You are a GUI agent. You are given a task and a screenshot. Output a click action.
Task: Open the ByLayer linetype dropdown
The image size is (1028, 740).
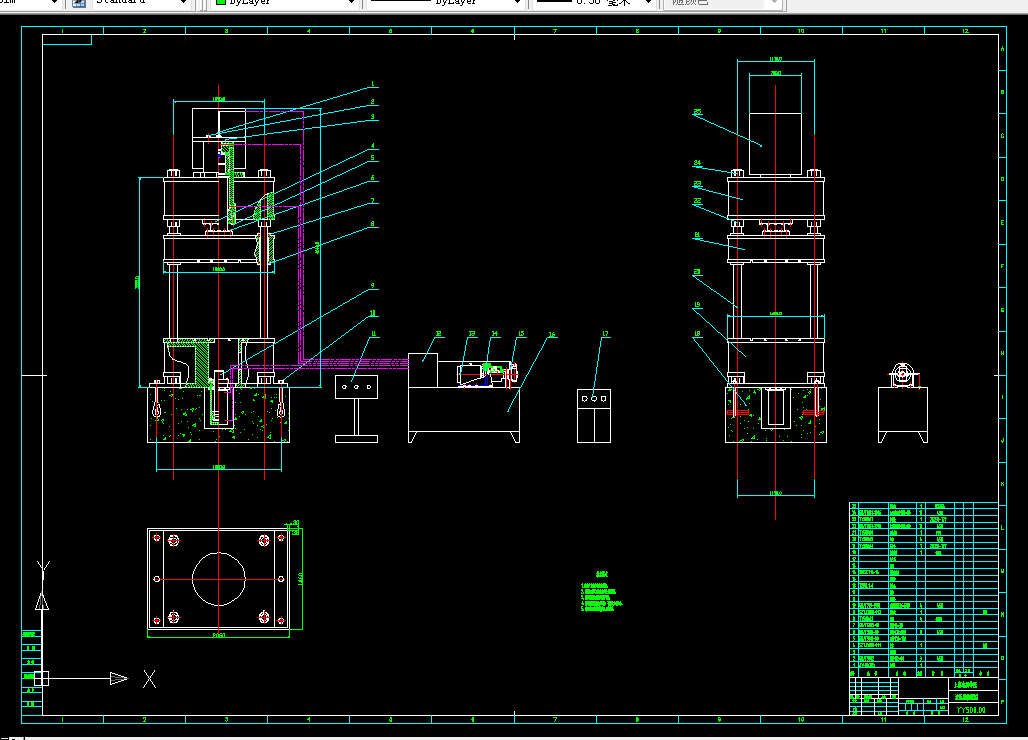point(445,3)
